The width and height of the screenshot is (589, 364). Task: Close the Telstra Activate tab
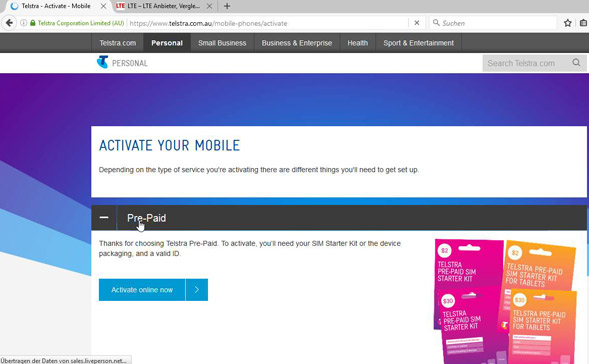[103, 6]
